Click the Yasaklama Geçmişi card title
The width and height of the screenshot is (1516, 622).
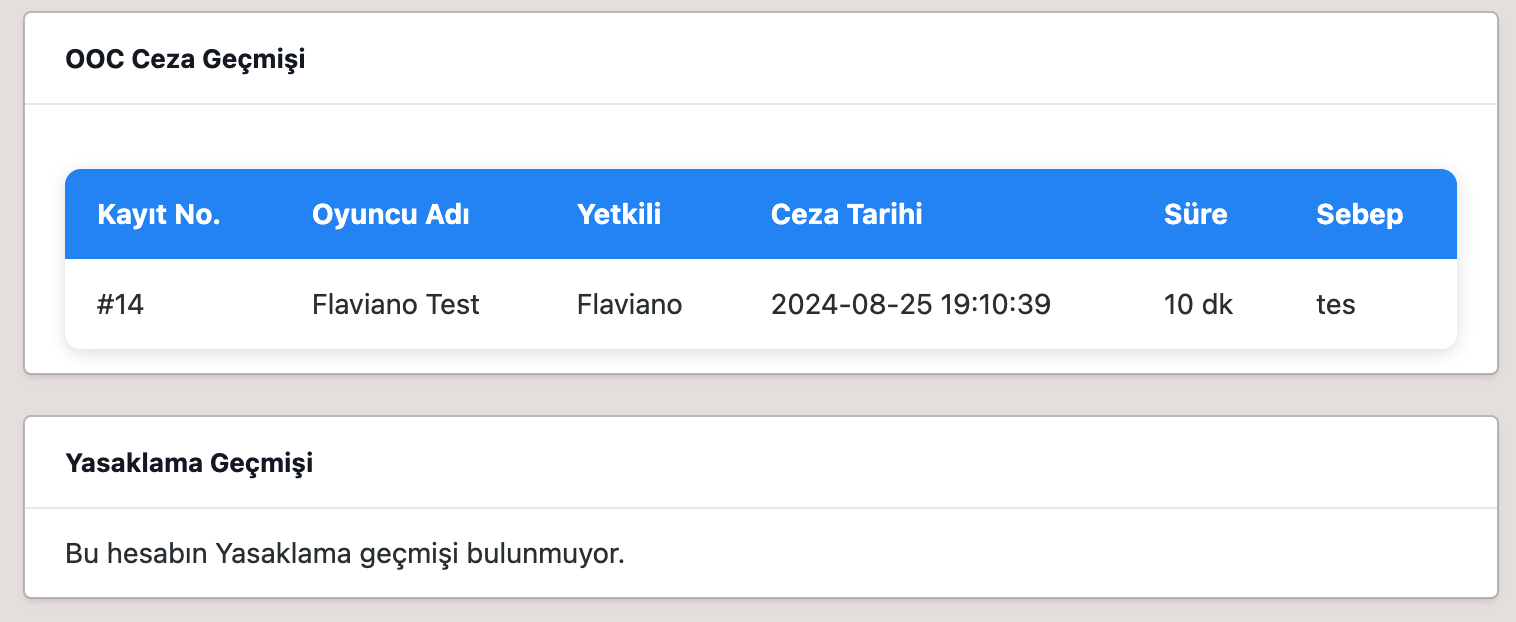[x=189, y=464]
